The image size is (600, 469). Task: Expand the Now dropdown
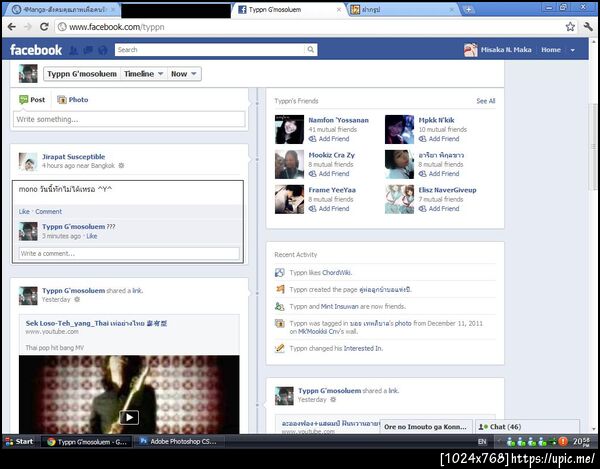[184, 74]
